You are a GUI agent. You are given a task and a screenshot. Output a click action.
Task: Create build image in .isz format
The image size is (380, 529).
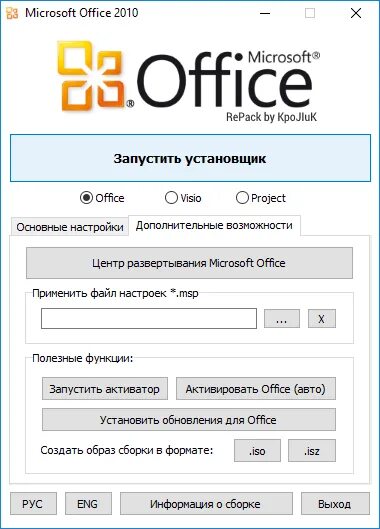pos(312,450)
